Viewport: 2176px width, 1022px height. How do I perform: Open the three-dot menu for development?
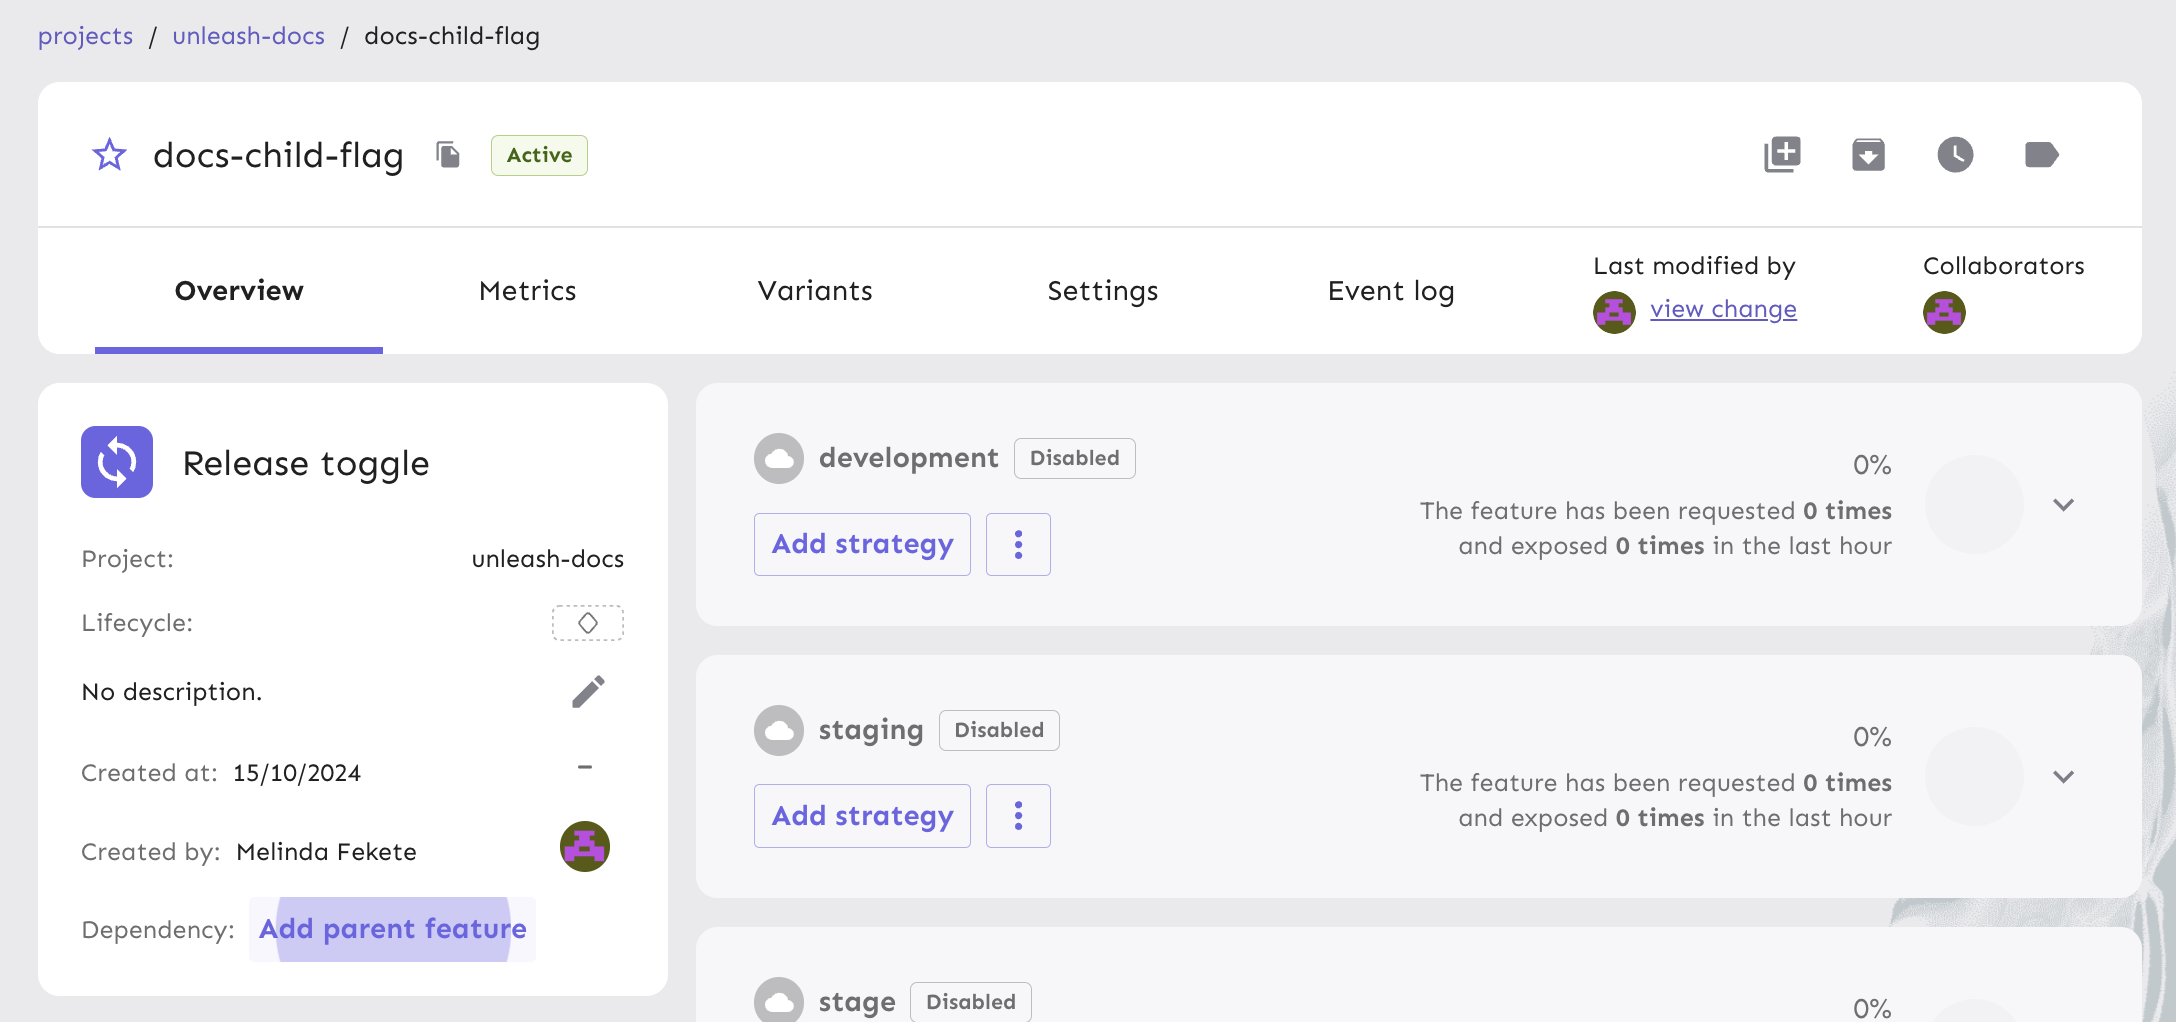pos(1018,544)
